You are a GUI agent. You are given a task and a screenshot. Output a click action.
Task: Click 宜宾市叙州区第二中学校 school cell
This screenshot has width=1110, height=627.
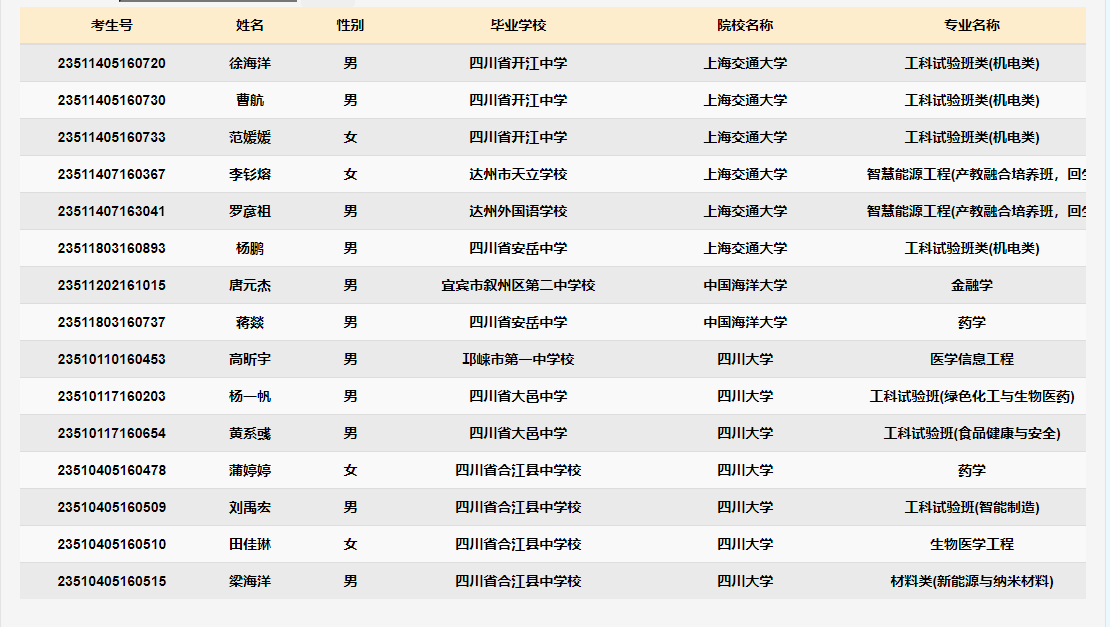518,285
